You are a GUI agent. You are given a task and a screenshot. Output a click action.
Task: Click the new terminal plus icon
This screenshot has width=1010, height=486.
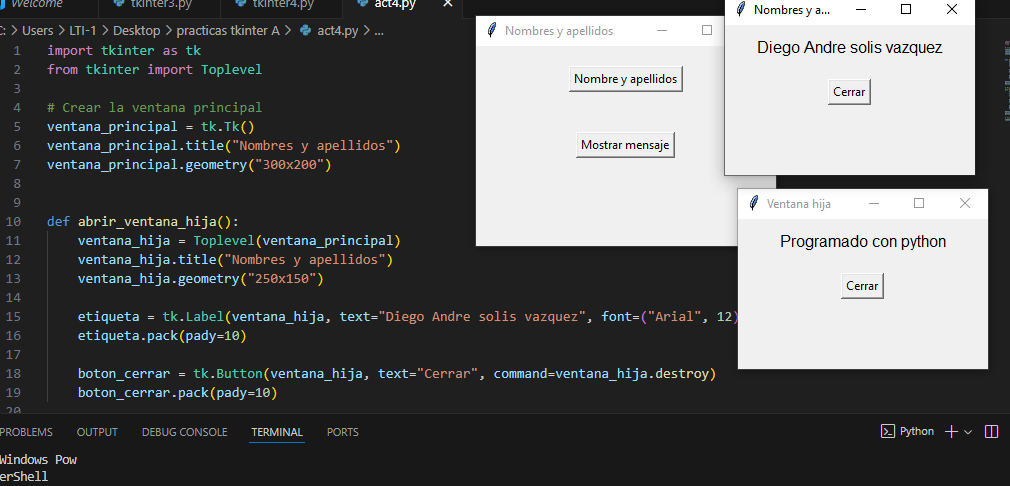(951, 431)
